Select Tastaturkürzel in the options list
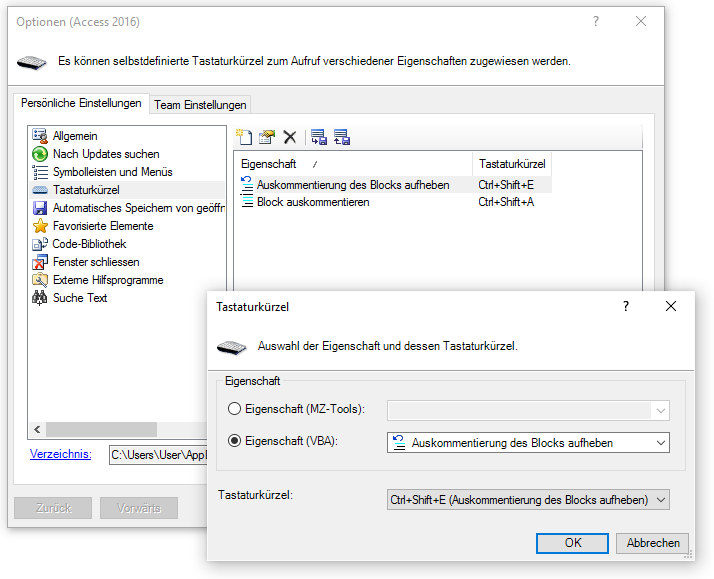 tap(86, 190)
